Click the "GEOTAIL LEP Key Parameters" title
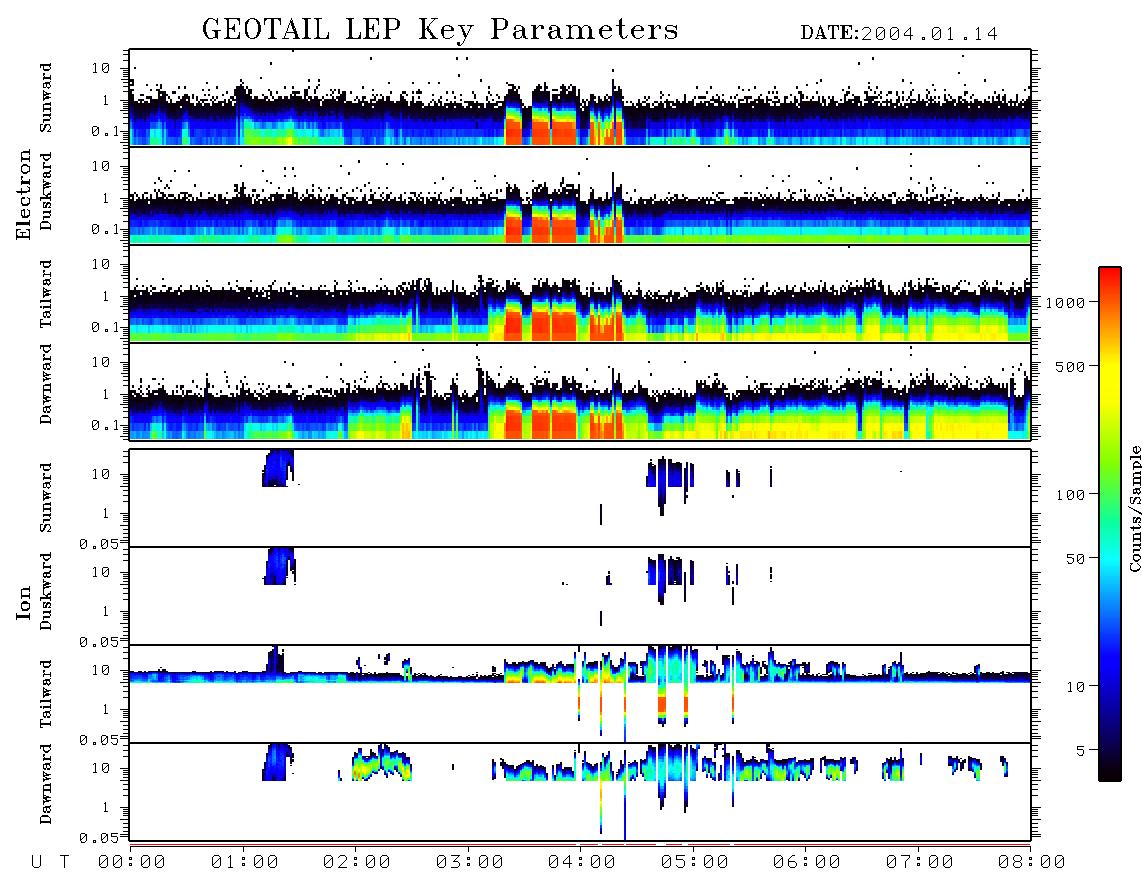 (x=440, y=30)
